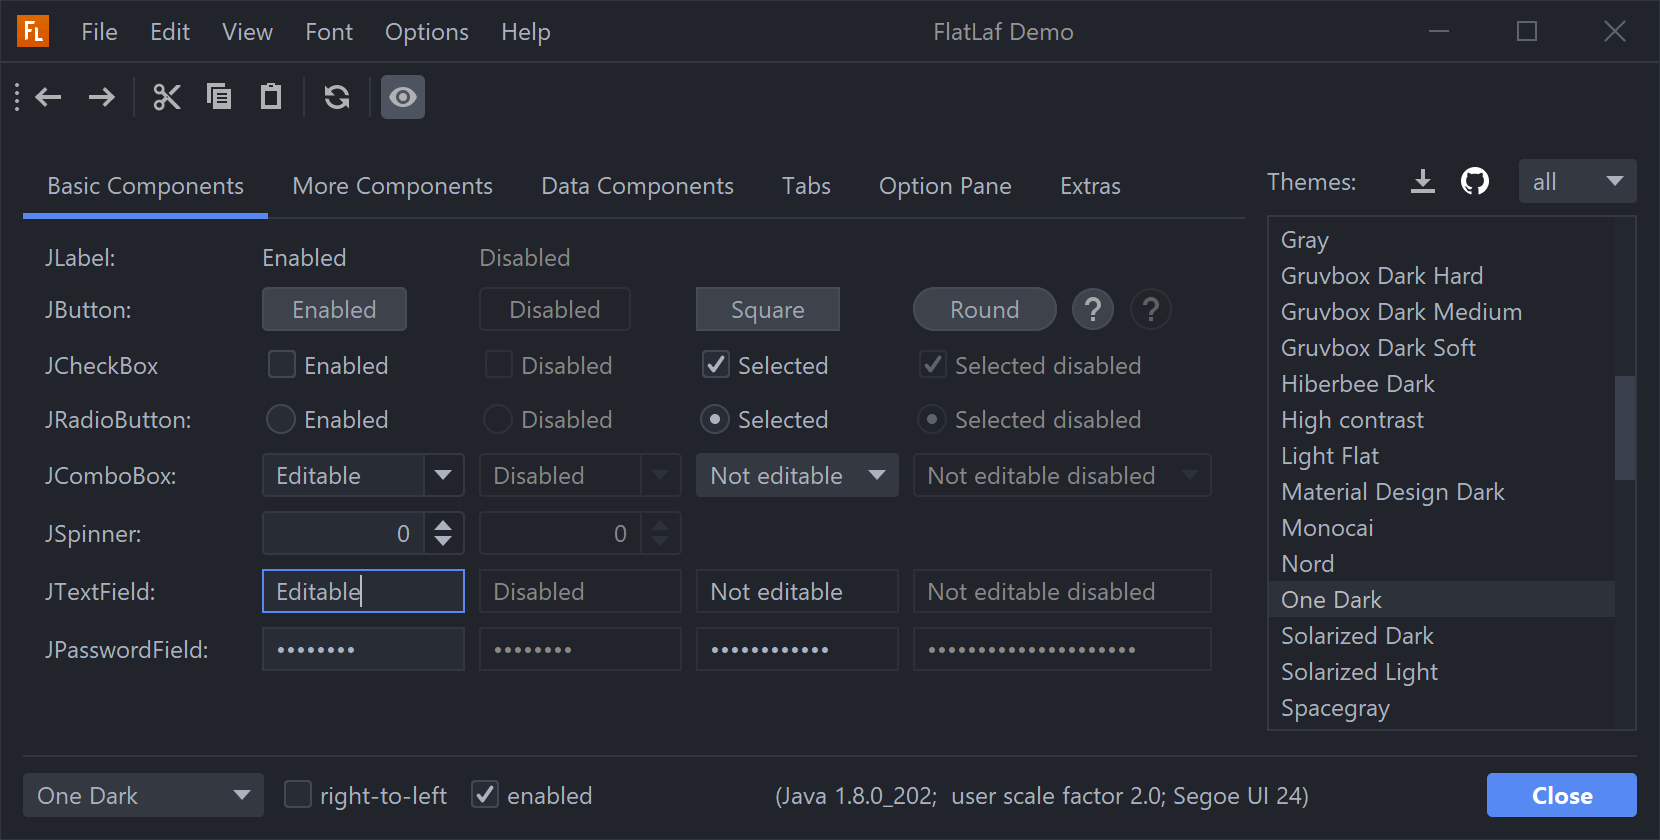Click the refresh toolbar icon
This screenshot has height=840, width=1660.
[337, 97]
